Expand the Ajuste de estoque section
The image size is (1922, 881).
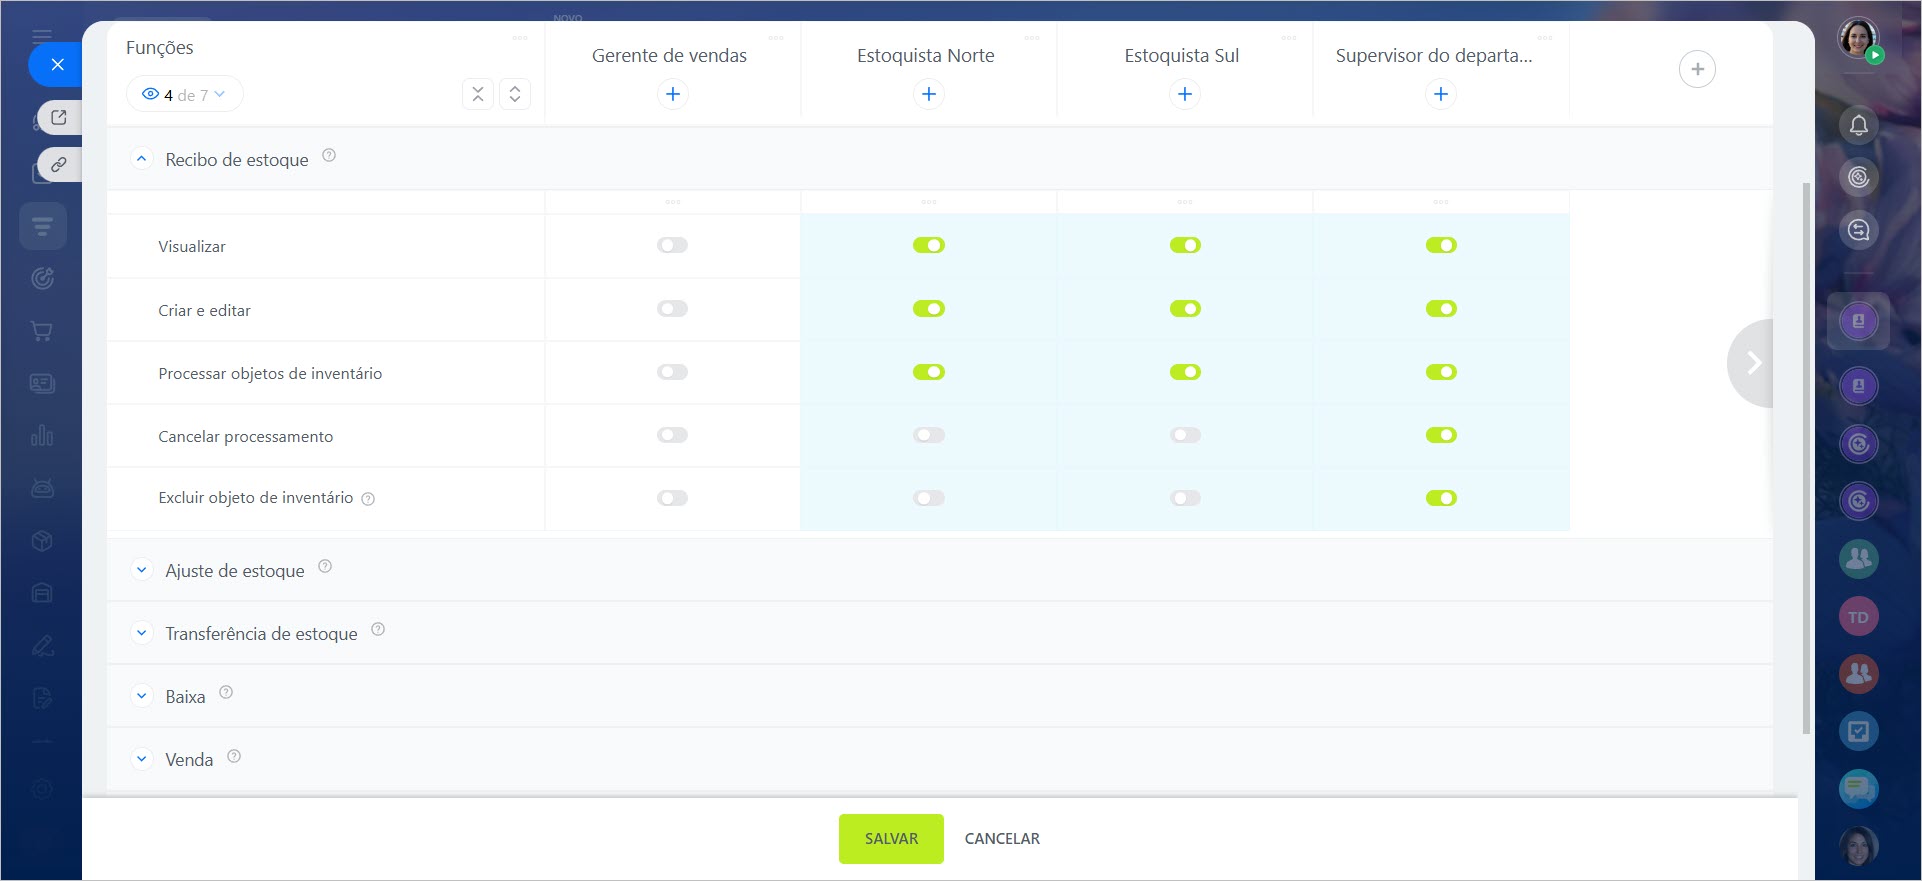pos(142,570)
